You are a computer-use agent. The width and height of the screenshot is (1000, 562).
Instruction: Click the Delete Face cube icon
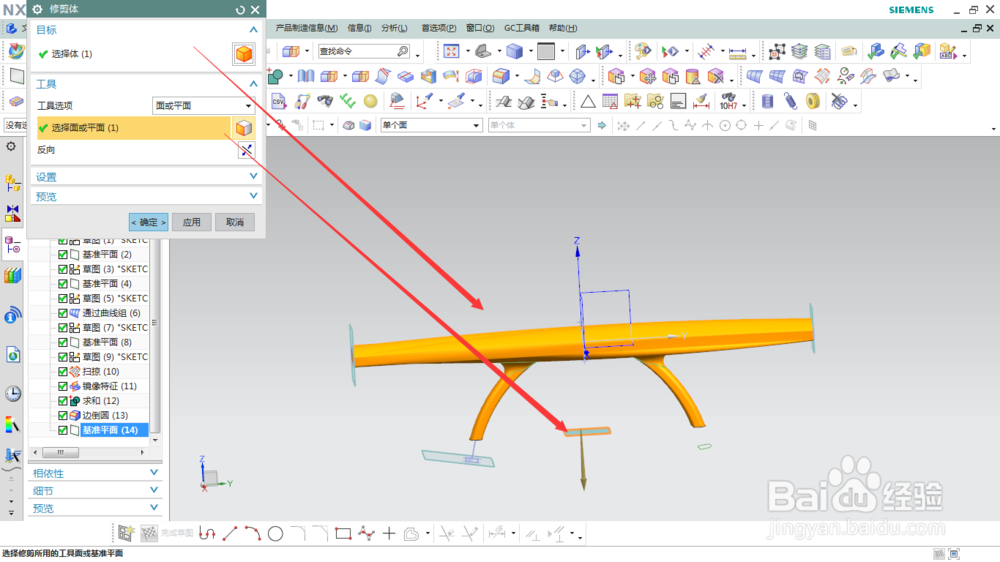[x=716, y=77]
